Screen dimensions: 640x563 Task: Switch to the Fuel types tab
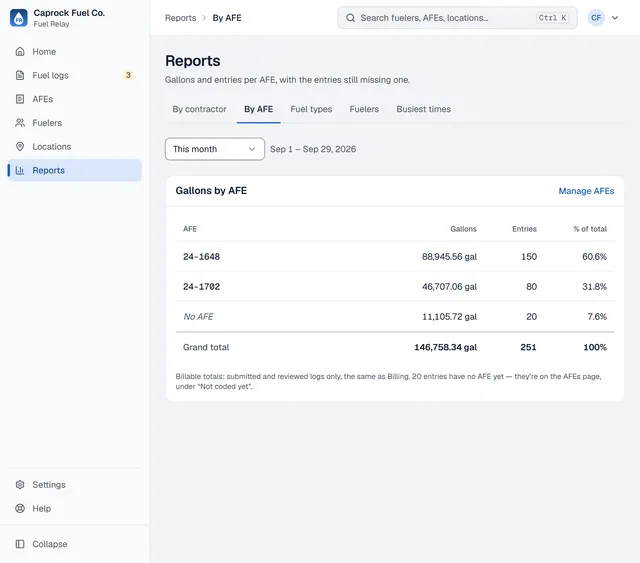click(x=311, y=109)
